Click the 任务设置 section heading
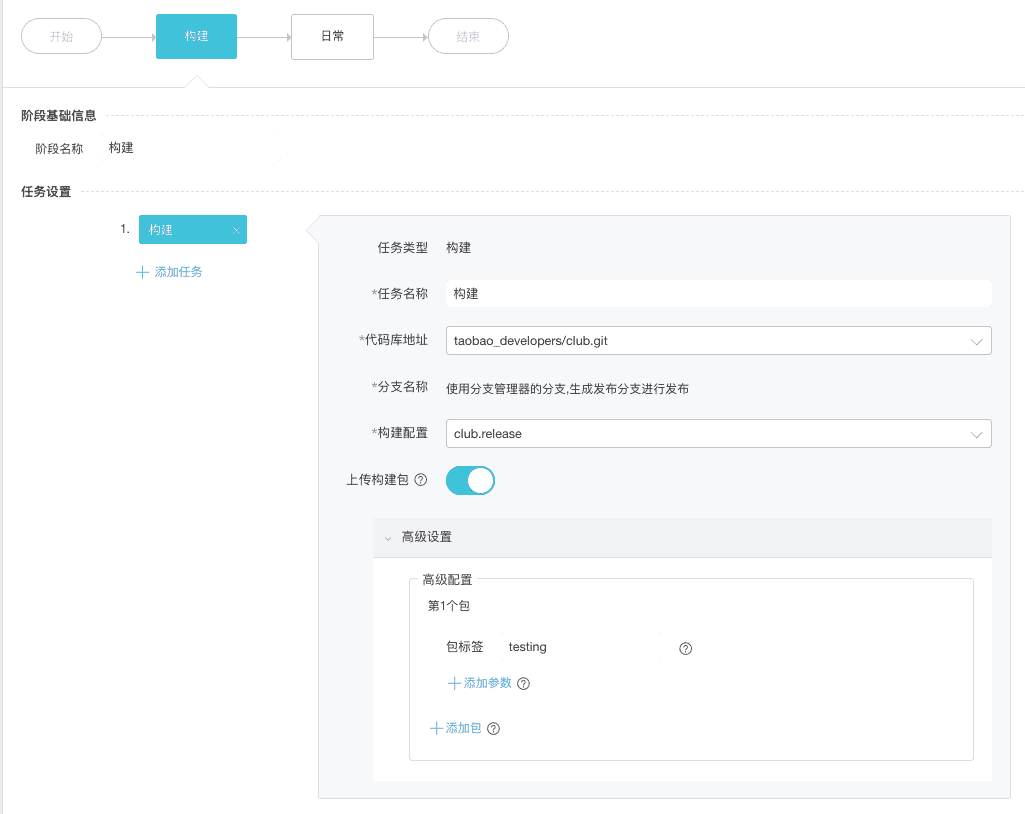The image size is (1025, 814). pos(46,192)
